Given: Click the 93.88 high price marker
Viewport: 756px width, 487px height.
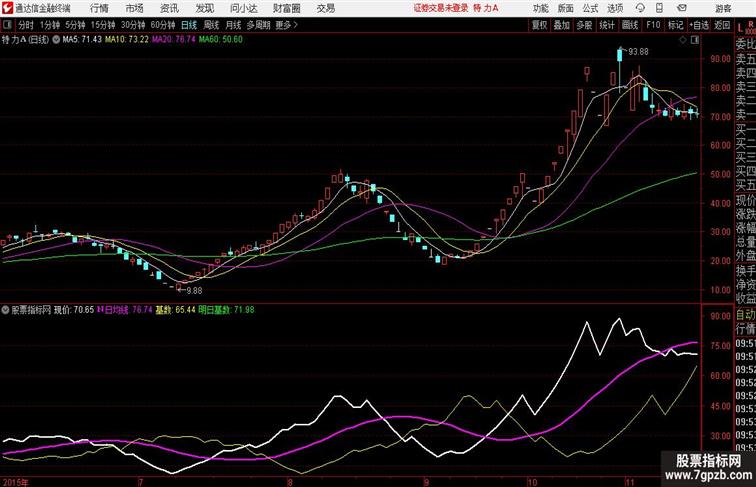Looking at the screenshot, I should coord(638,52).
